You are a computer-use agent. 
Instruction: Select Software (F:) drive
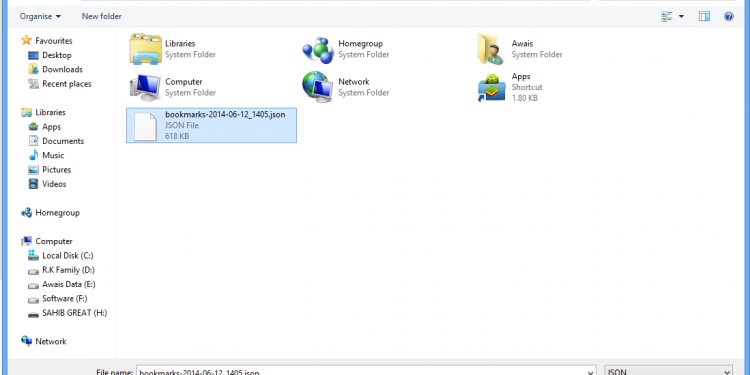58,298
